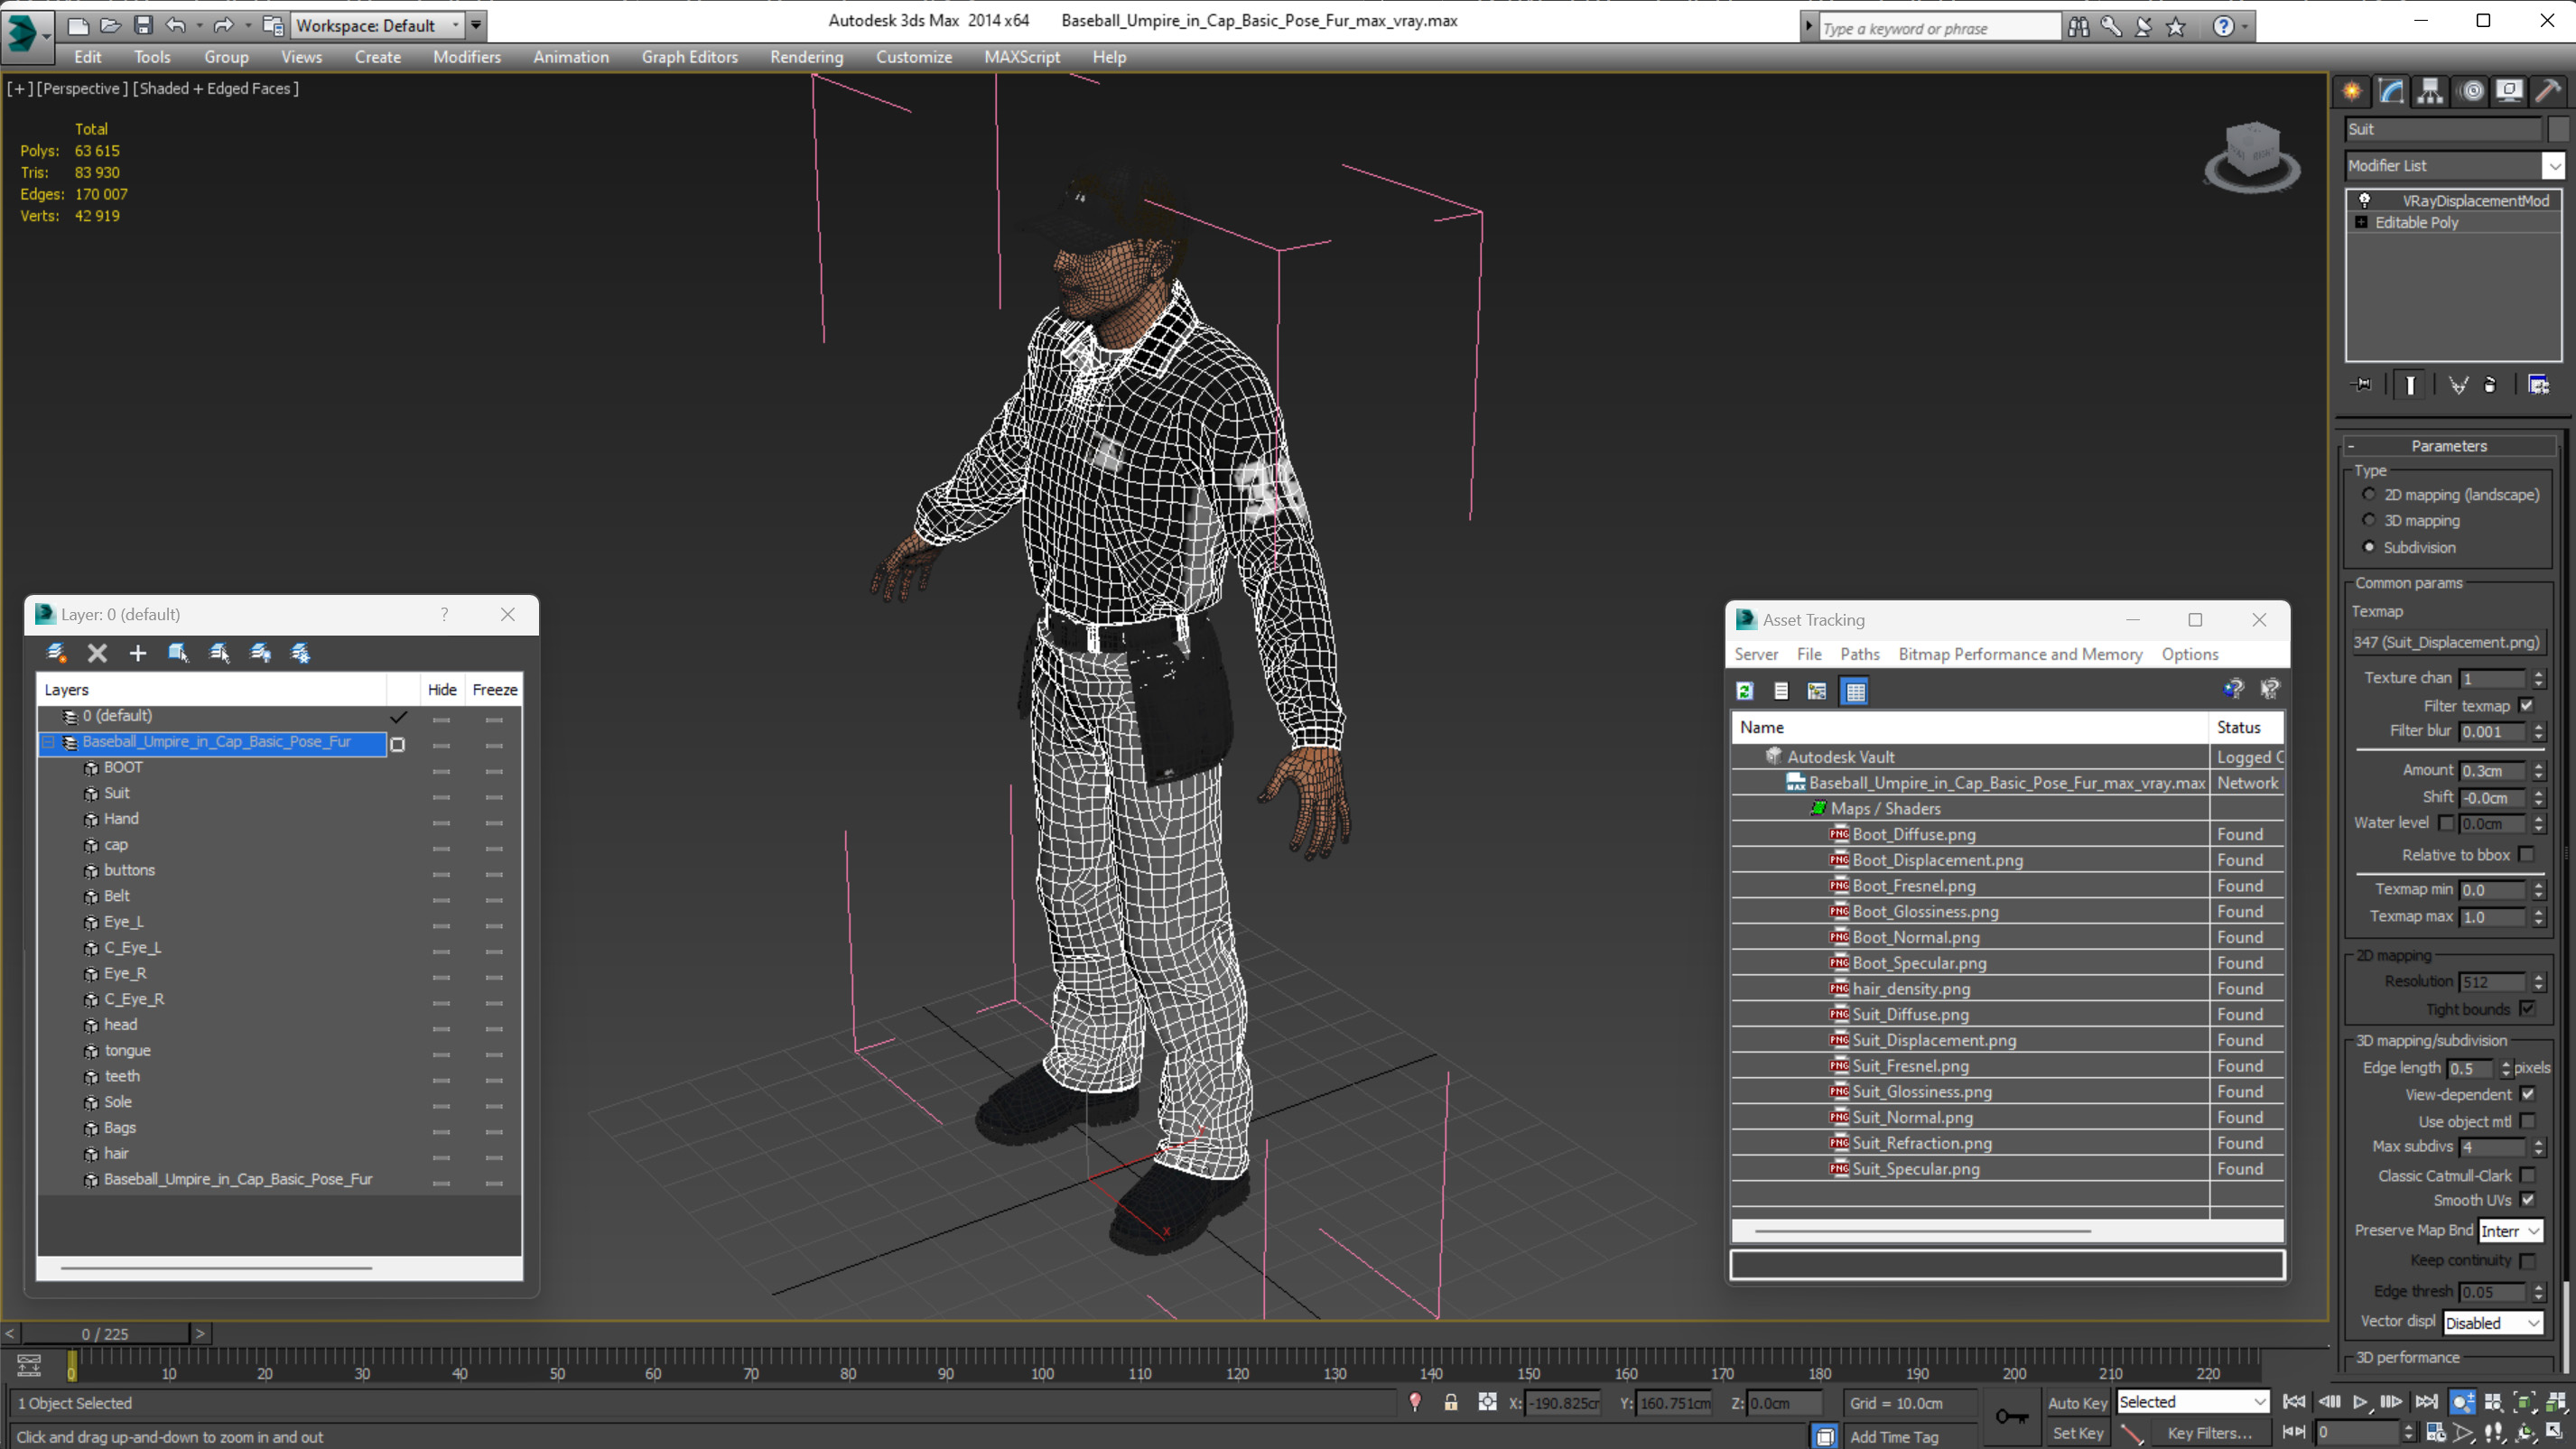The height and width of the screenshot is (1449, 2576).
Task: Toggle Filter texmap checkbox
Action: (2526, 705)
